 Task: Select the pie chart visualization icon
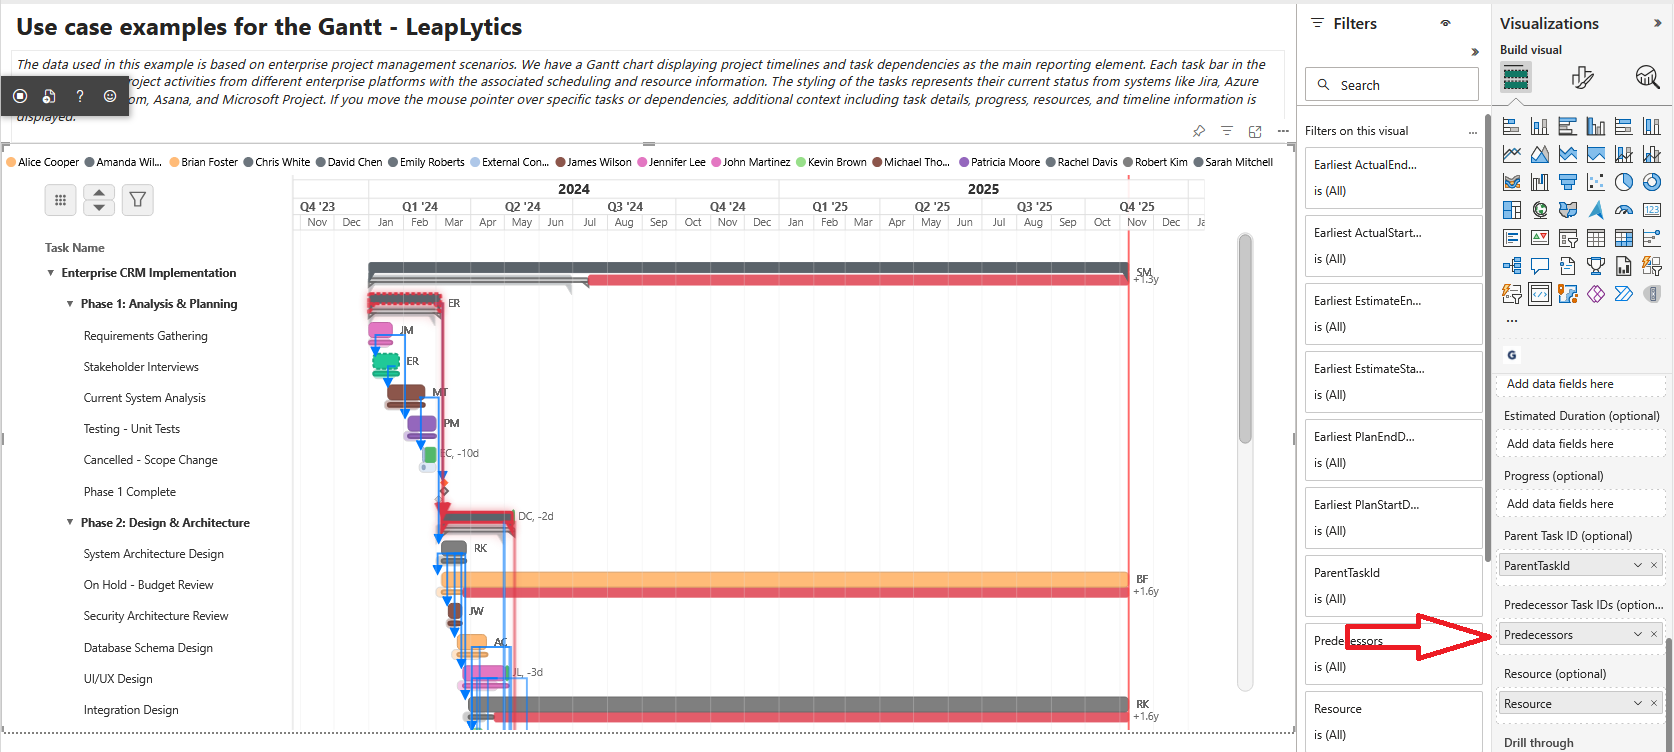pos(1624,182)
